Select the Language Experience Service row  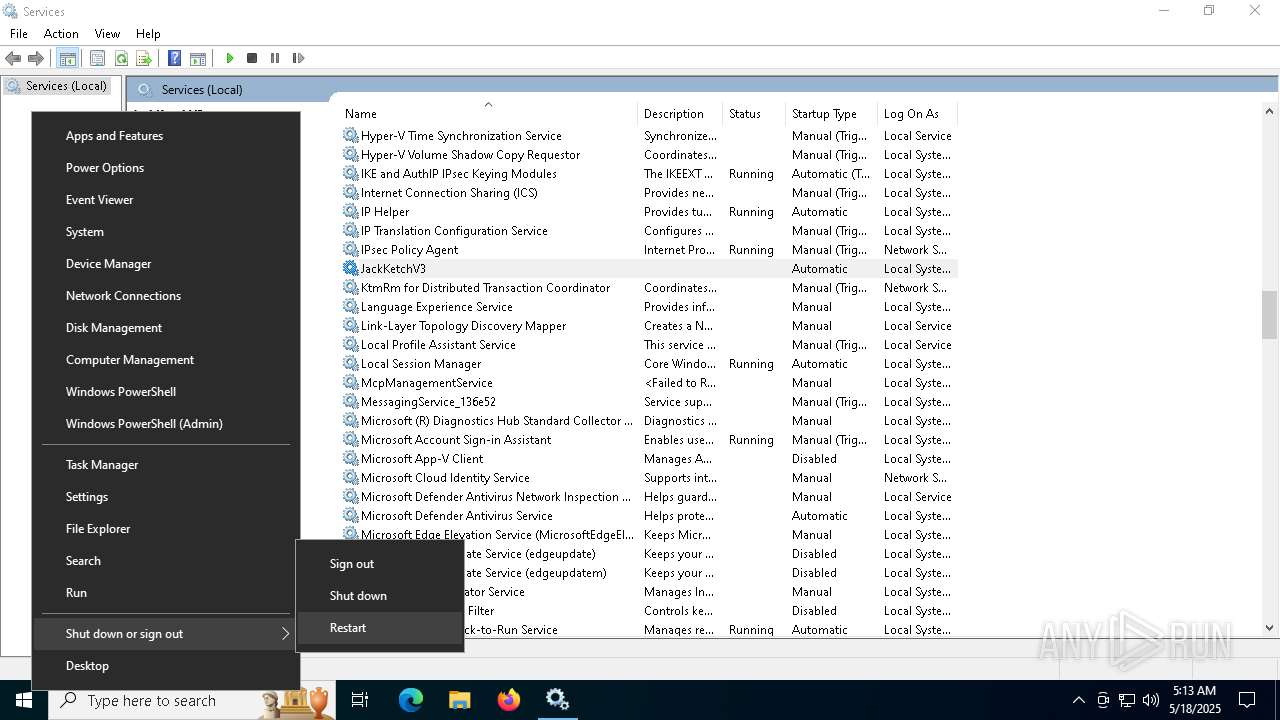click(648, 307)
